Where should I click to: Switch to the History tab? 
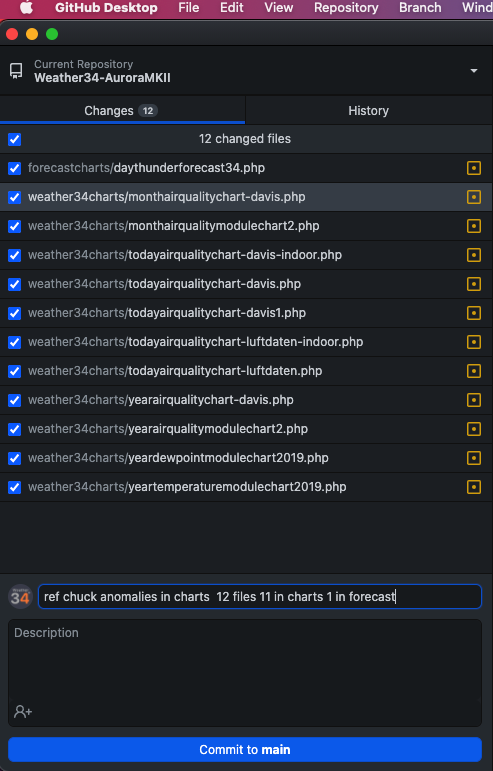point(369,111)
